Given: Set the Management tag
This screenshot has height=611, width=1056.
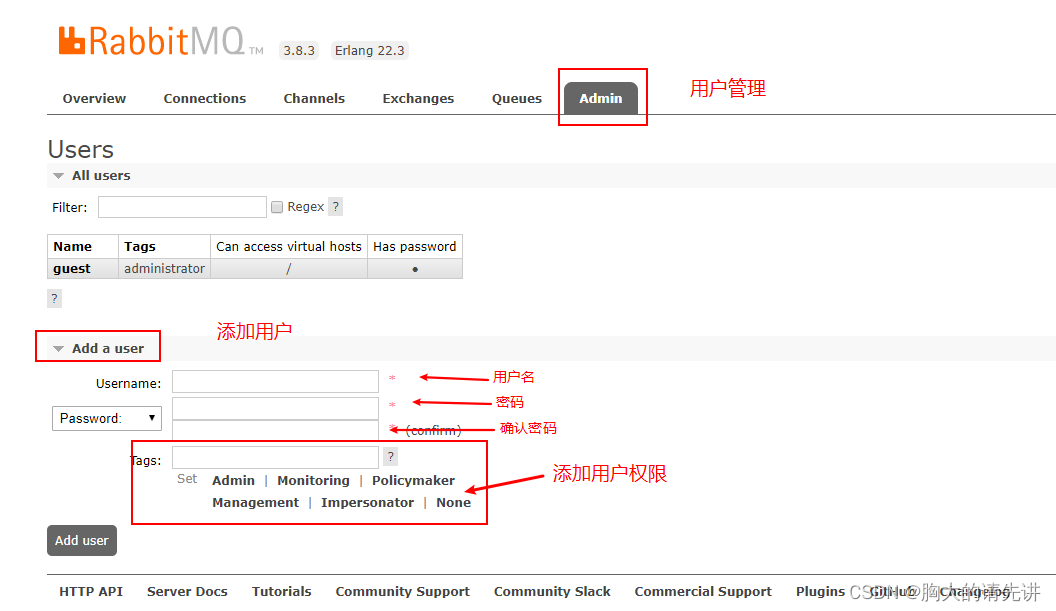Looking at the screenshot, I should point(255,503).
